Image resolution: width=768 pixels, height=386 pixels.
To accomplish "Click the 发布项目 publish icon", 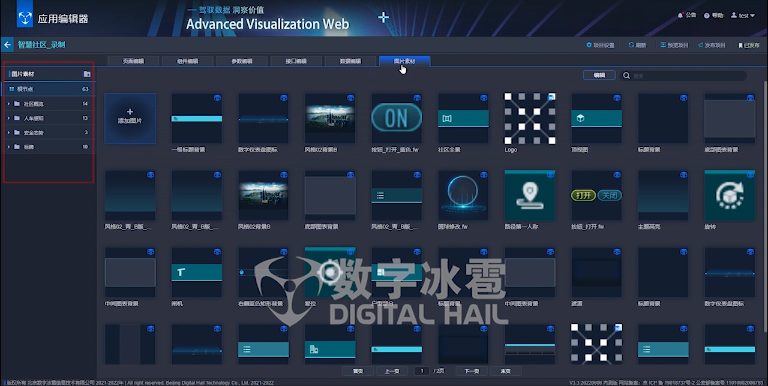I will (701, 45).
